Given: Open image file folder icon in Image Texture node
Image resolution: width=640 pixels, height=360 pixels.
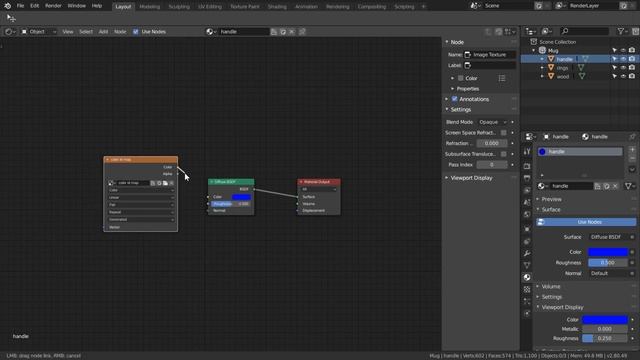Looking at the screenshot, I should point(165,183).
